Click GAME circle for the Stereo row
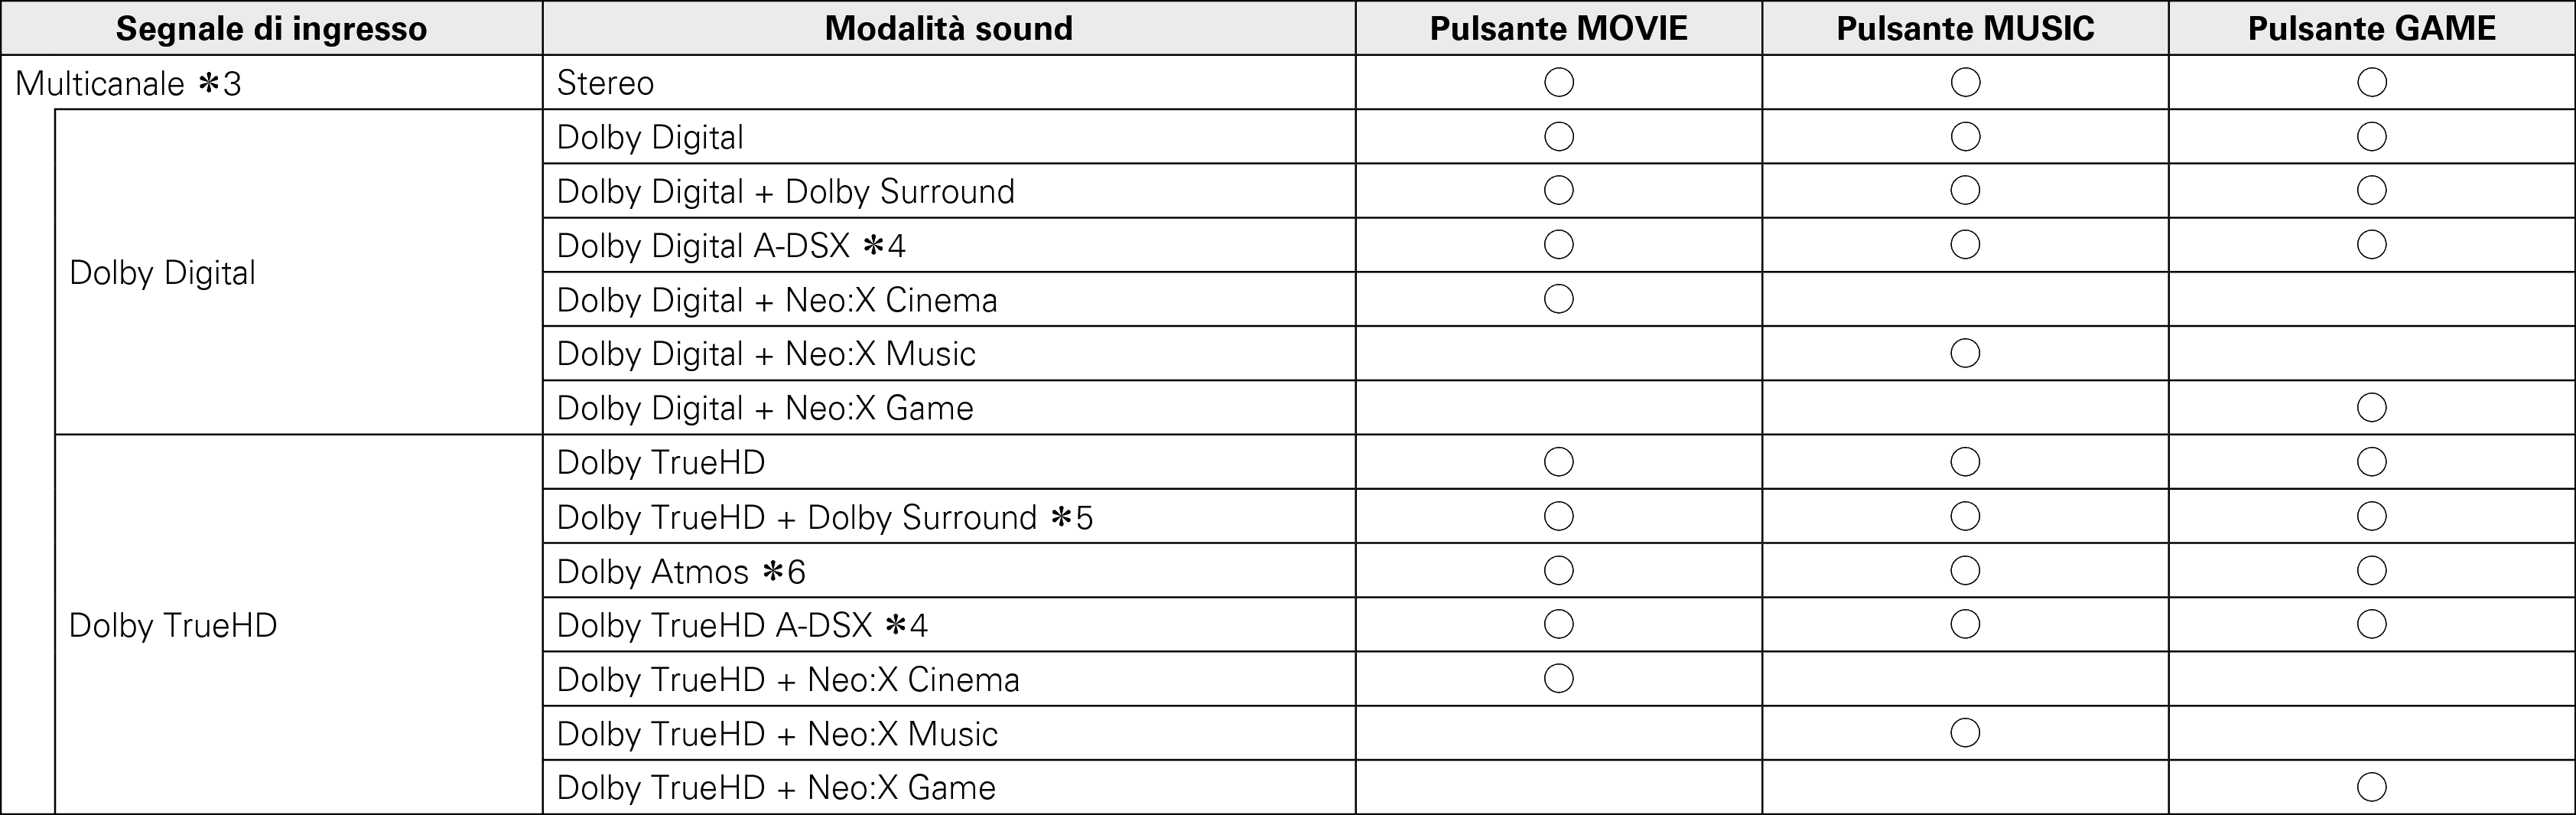The width and height of the screenshot is (2576, 815). click(2371, 82)
